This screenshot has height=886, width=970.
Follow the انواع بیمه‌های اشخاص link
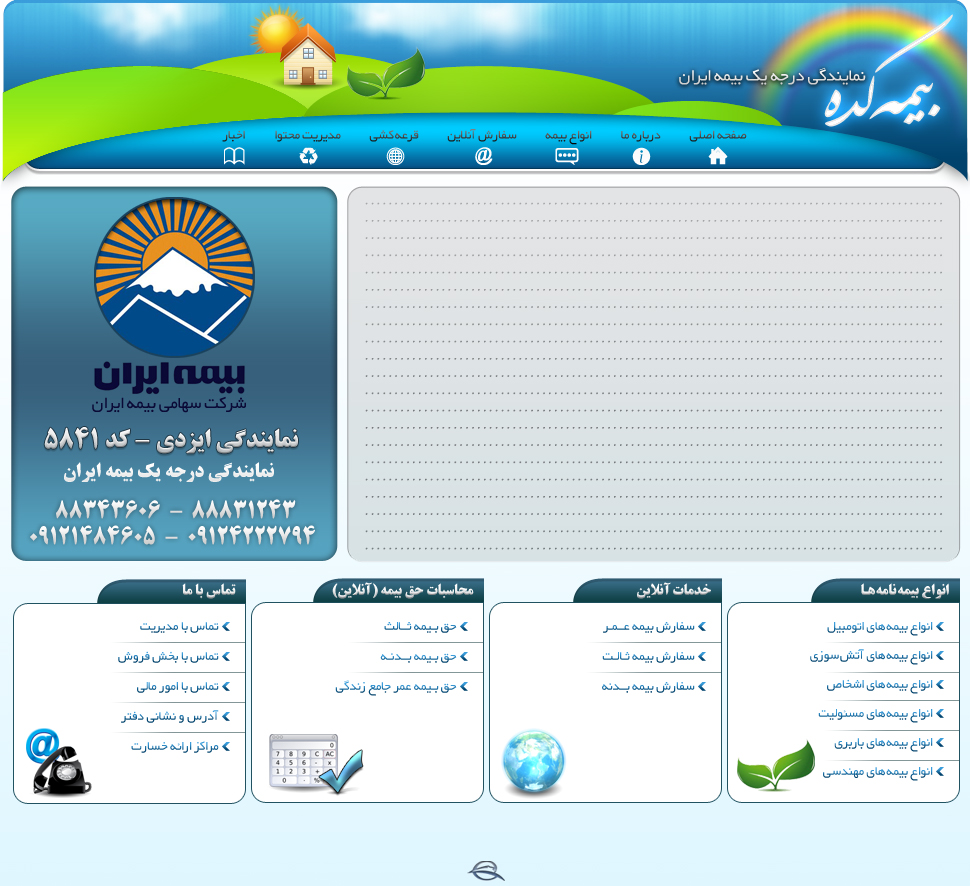point(880,685)
